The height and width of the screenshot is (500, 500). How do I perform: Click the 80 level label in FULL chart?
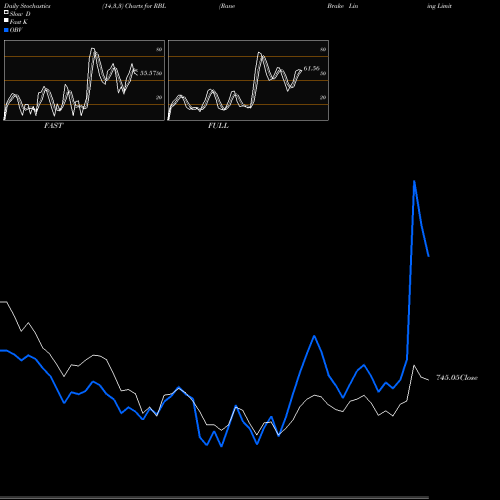coord(323,49)
